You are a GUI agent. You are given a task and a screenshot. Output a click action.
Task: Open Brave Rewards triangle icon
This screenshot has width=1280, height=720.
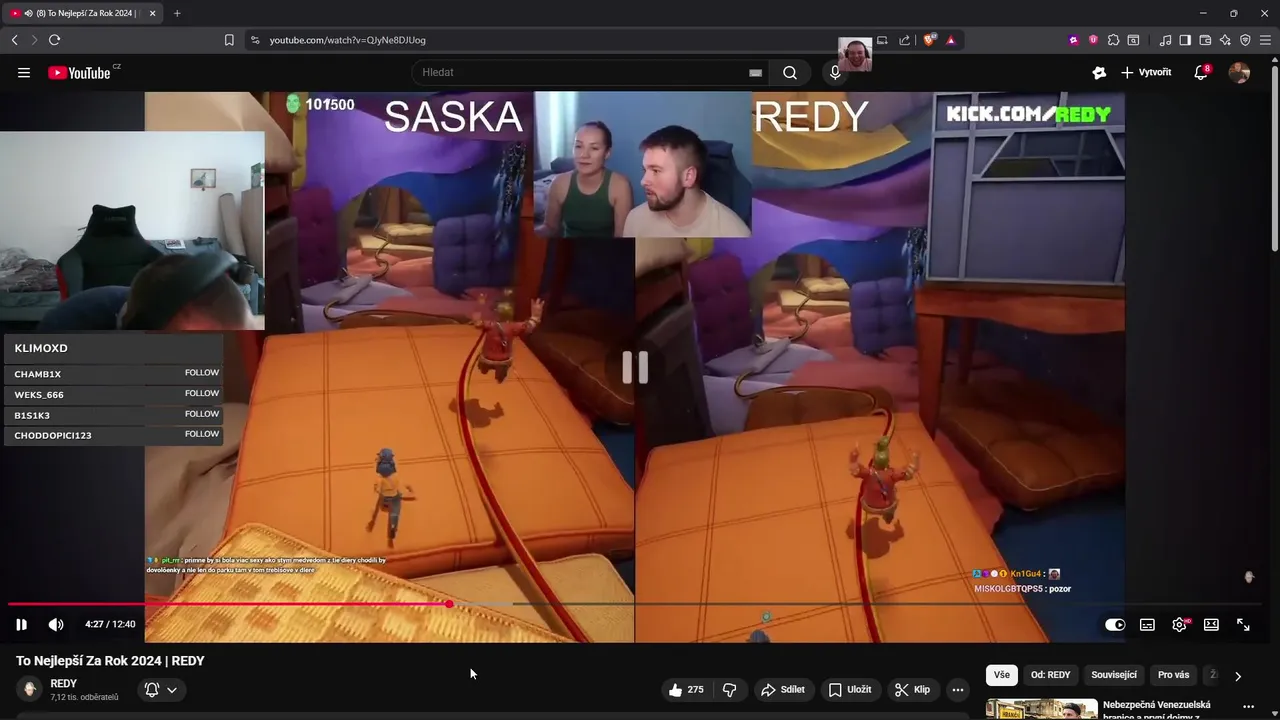[x=950, y=40]
